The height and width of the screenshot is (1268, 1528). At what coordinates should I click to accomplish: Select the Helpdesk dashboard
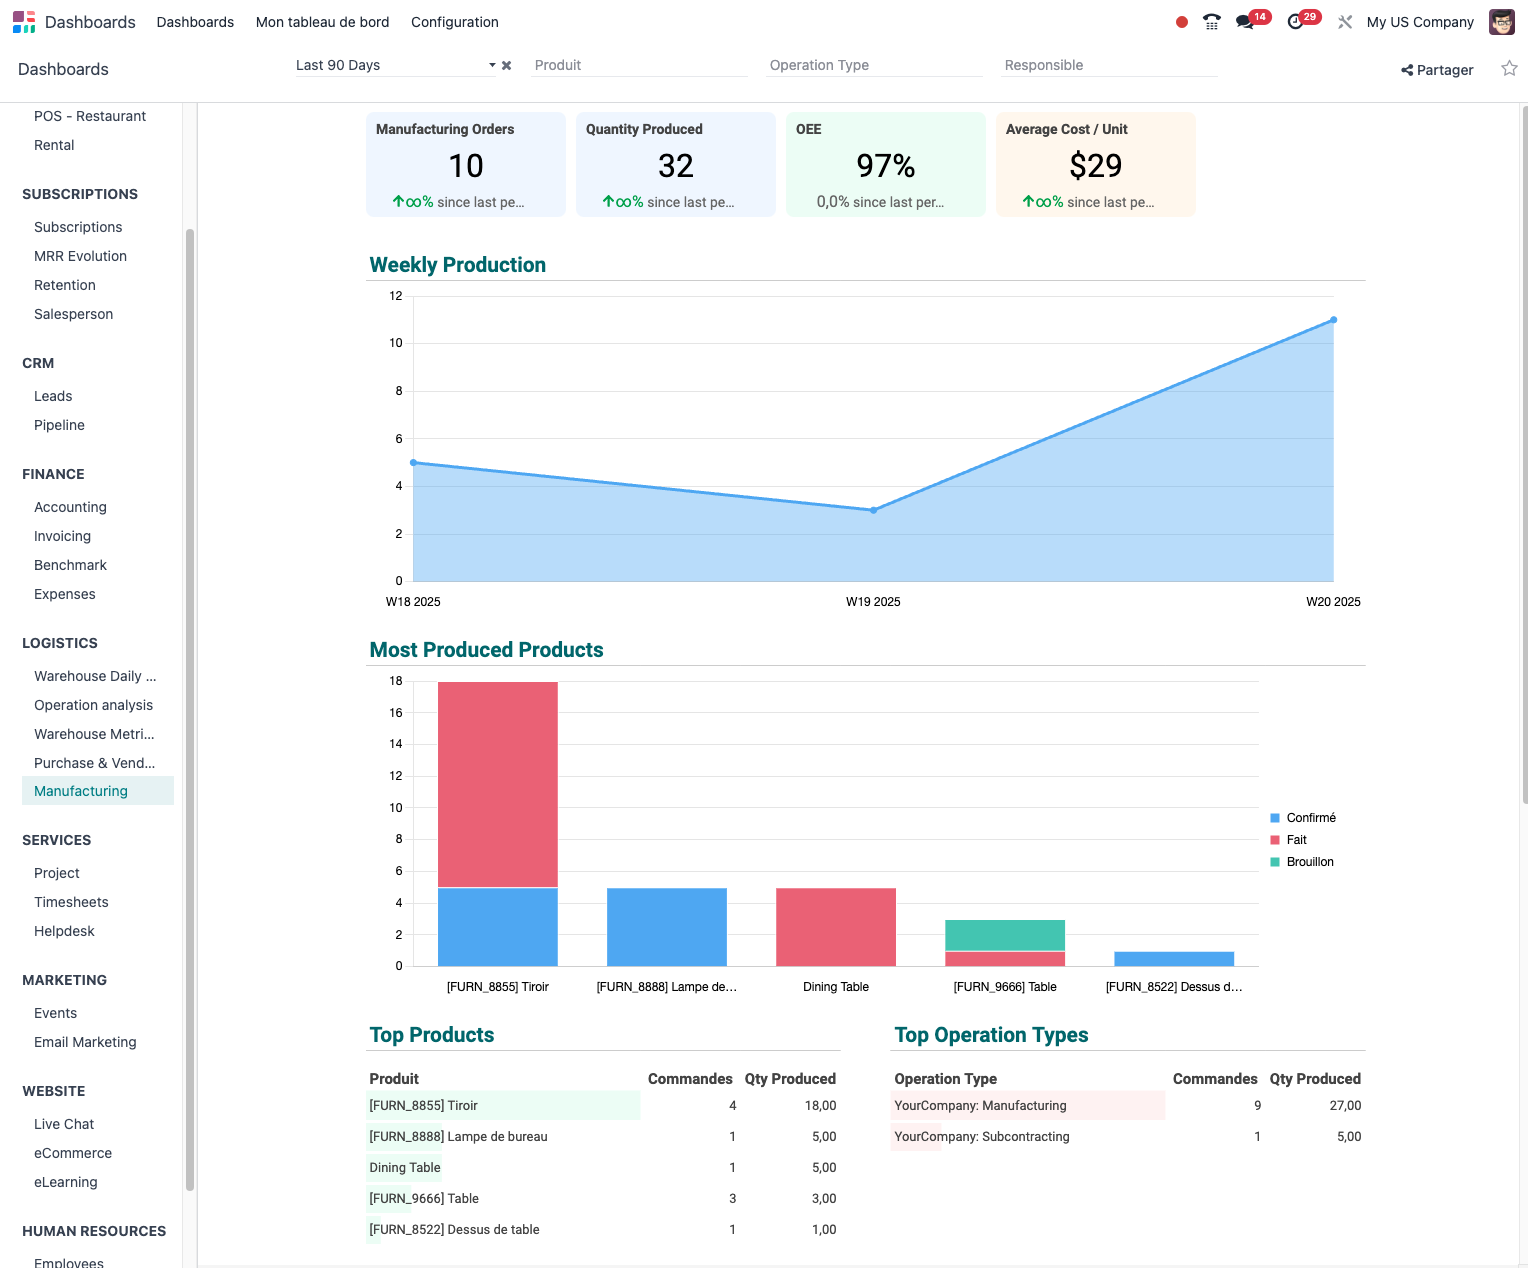pyautogui.click(x=64, y=931)
